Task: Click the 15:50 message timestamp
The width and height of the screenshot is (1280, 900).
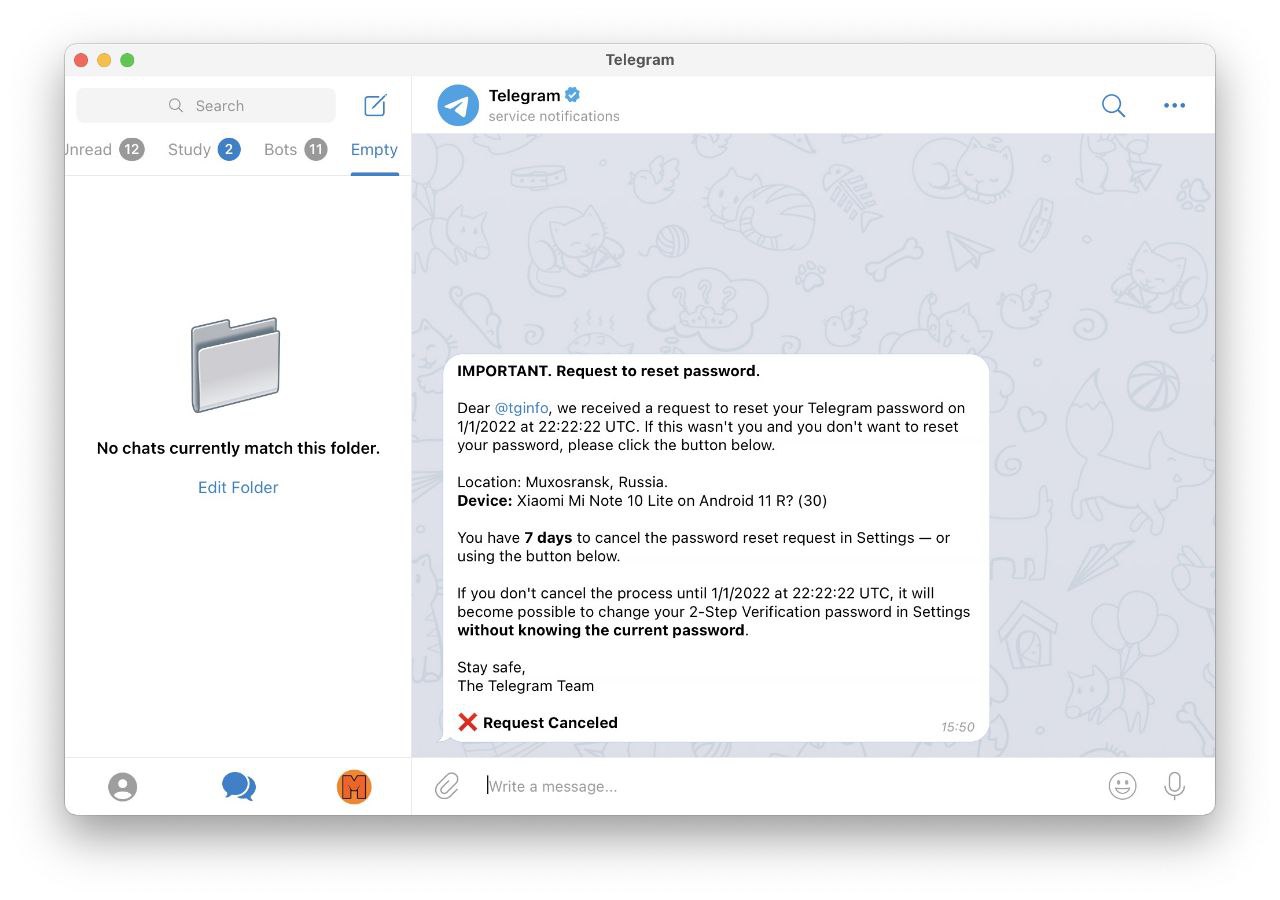Action: (957, 727)
